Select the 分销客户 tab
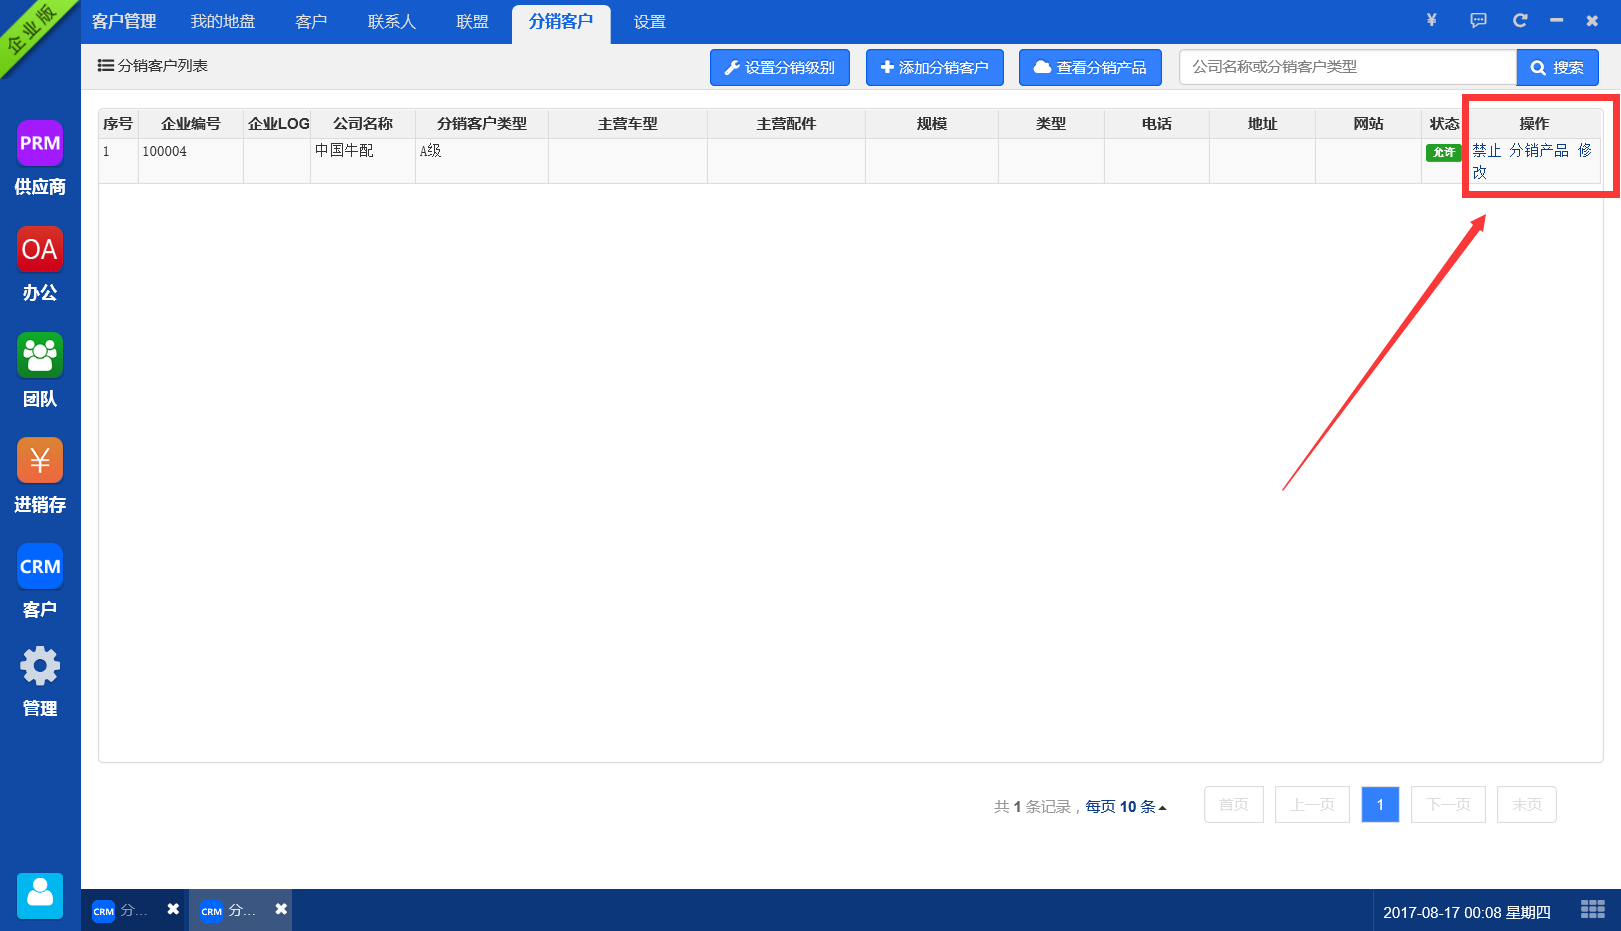The width and height of the screenshot is (1621, 931). (x=561, y=23)
